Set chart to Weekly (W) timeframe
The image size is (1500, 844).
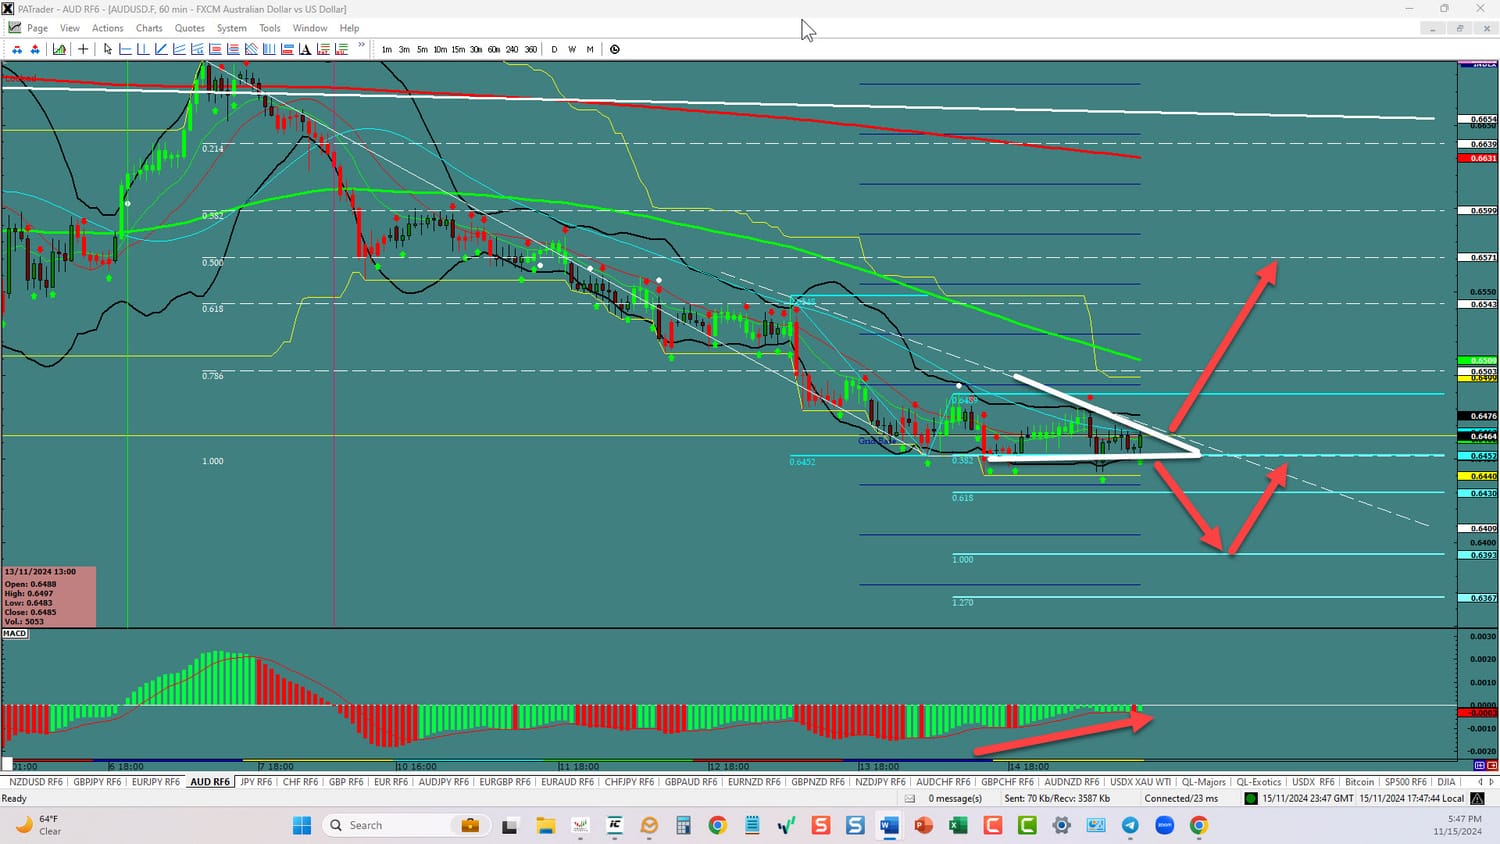pos(572,49)
